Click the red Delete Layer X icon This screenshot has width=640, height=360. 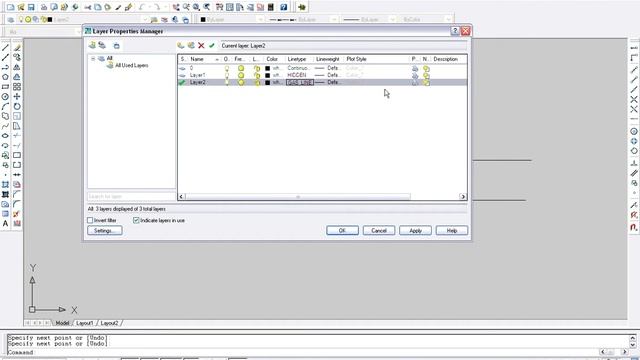click(201, 46)
